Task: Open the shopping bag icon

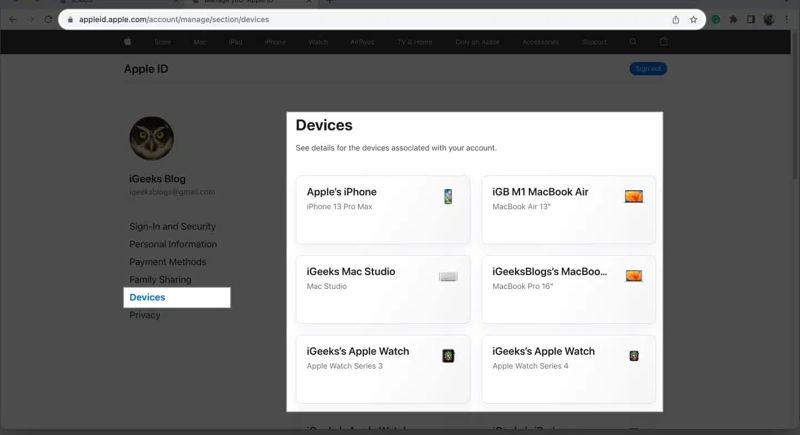Action: pyautogui.click(x=663, y=42)
